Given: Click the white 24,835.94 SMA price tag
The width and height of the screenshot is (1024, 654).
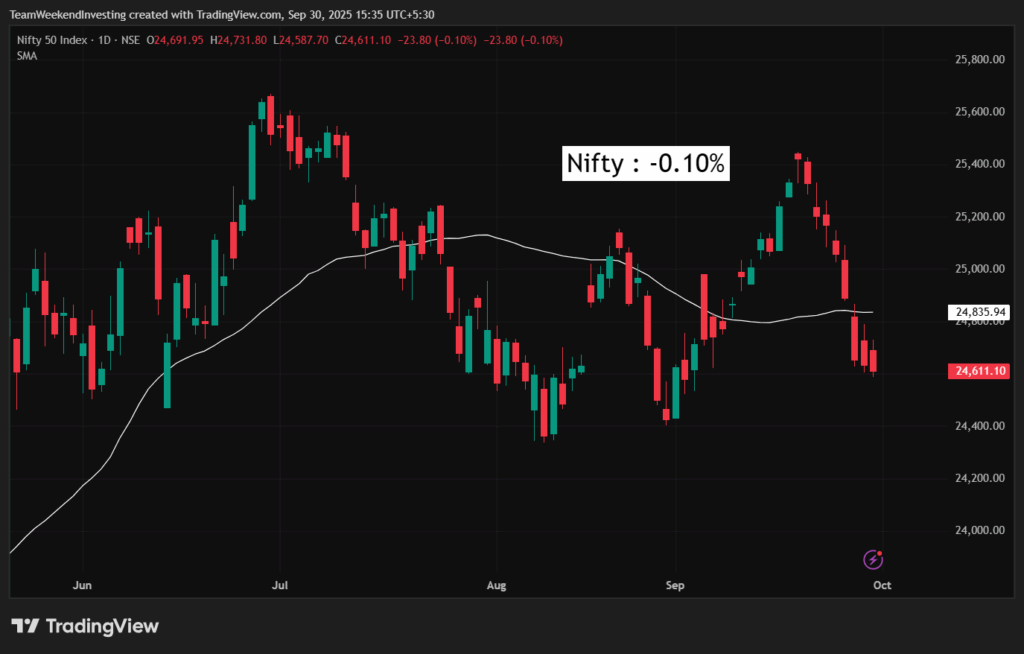Looking at the screenshot, I should (x=980, y=313).
